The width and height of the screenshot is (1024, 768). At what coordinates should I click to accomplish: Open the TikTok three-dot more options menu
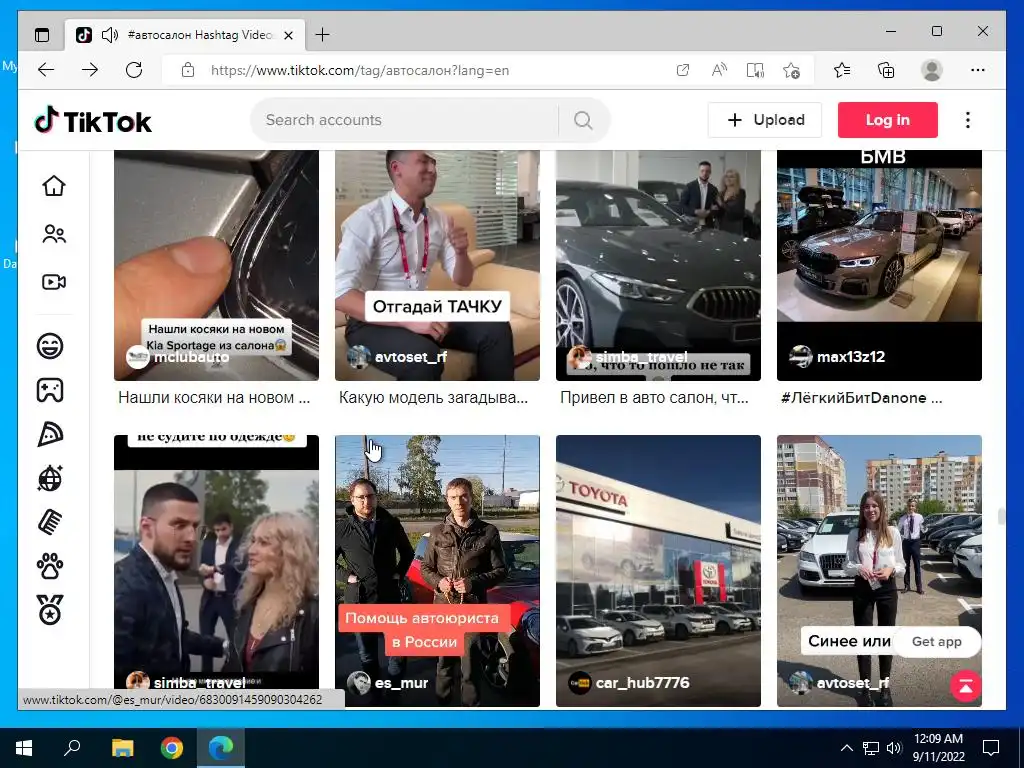[x=968, y=120]
